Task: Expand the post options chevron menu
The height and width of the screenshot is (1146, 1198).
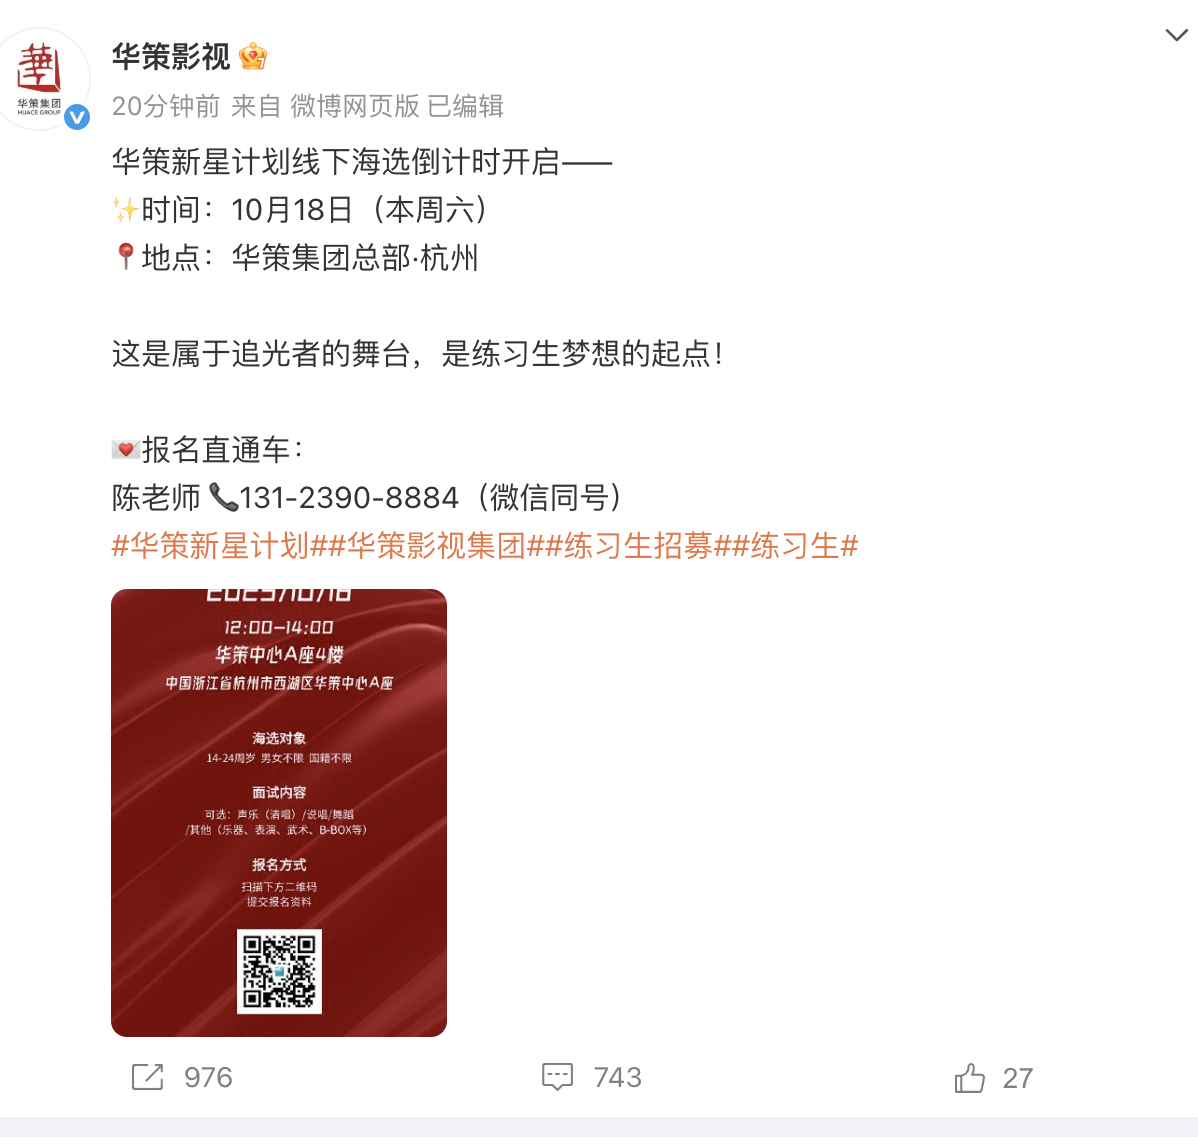Action: click(1176, 35)
